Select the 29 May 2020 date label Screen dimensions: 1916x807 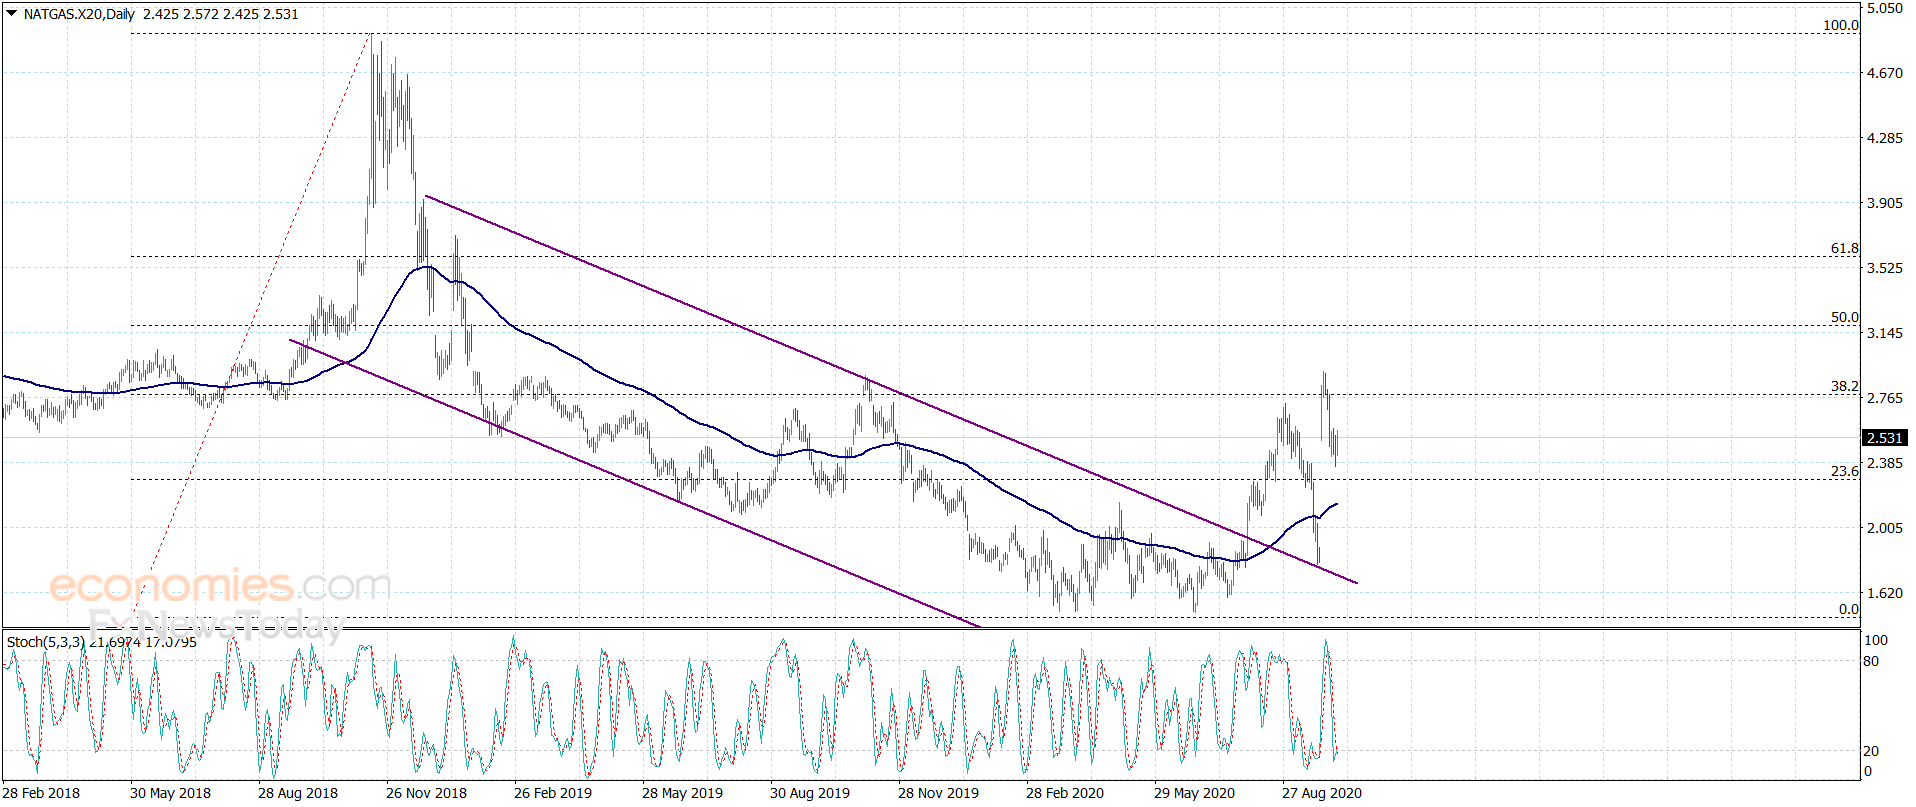[x=1194, y=793]
